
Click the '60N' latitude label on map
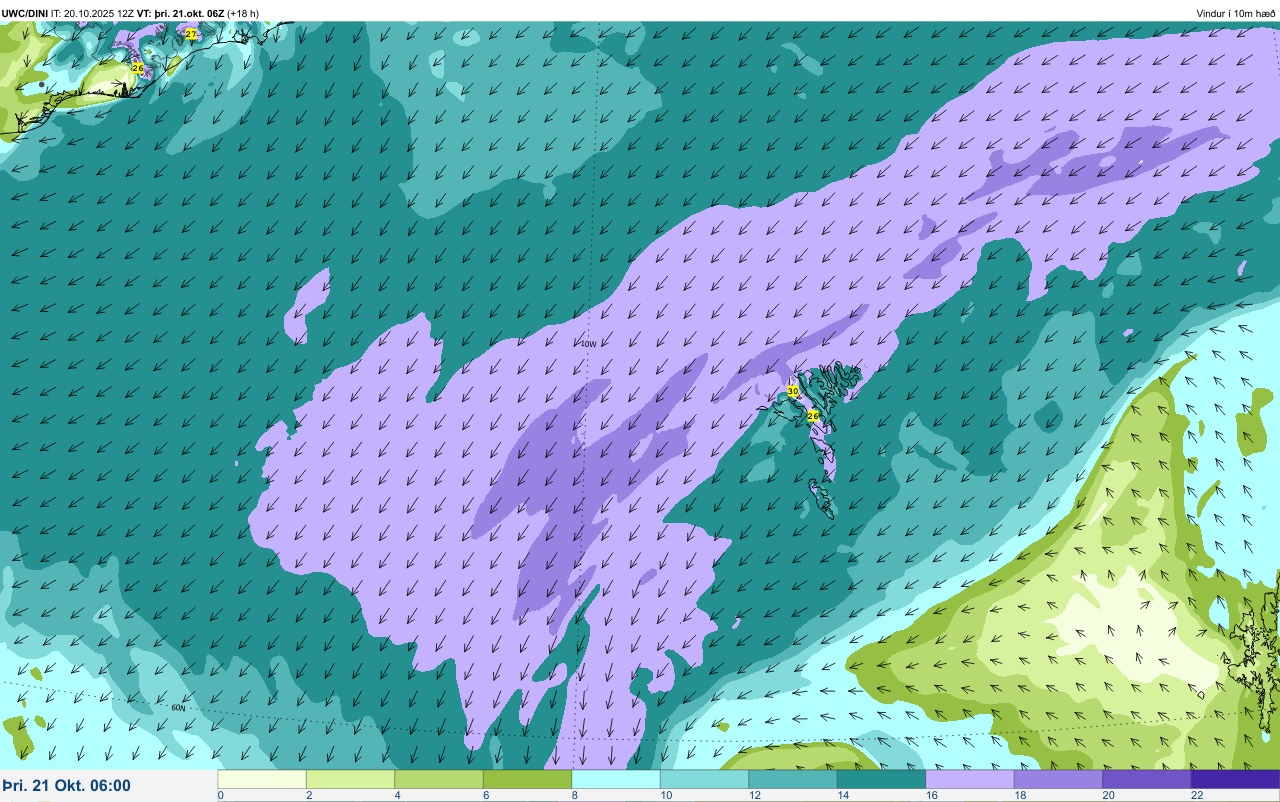pyautogui.click(x=178, y=707)
